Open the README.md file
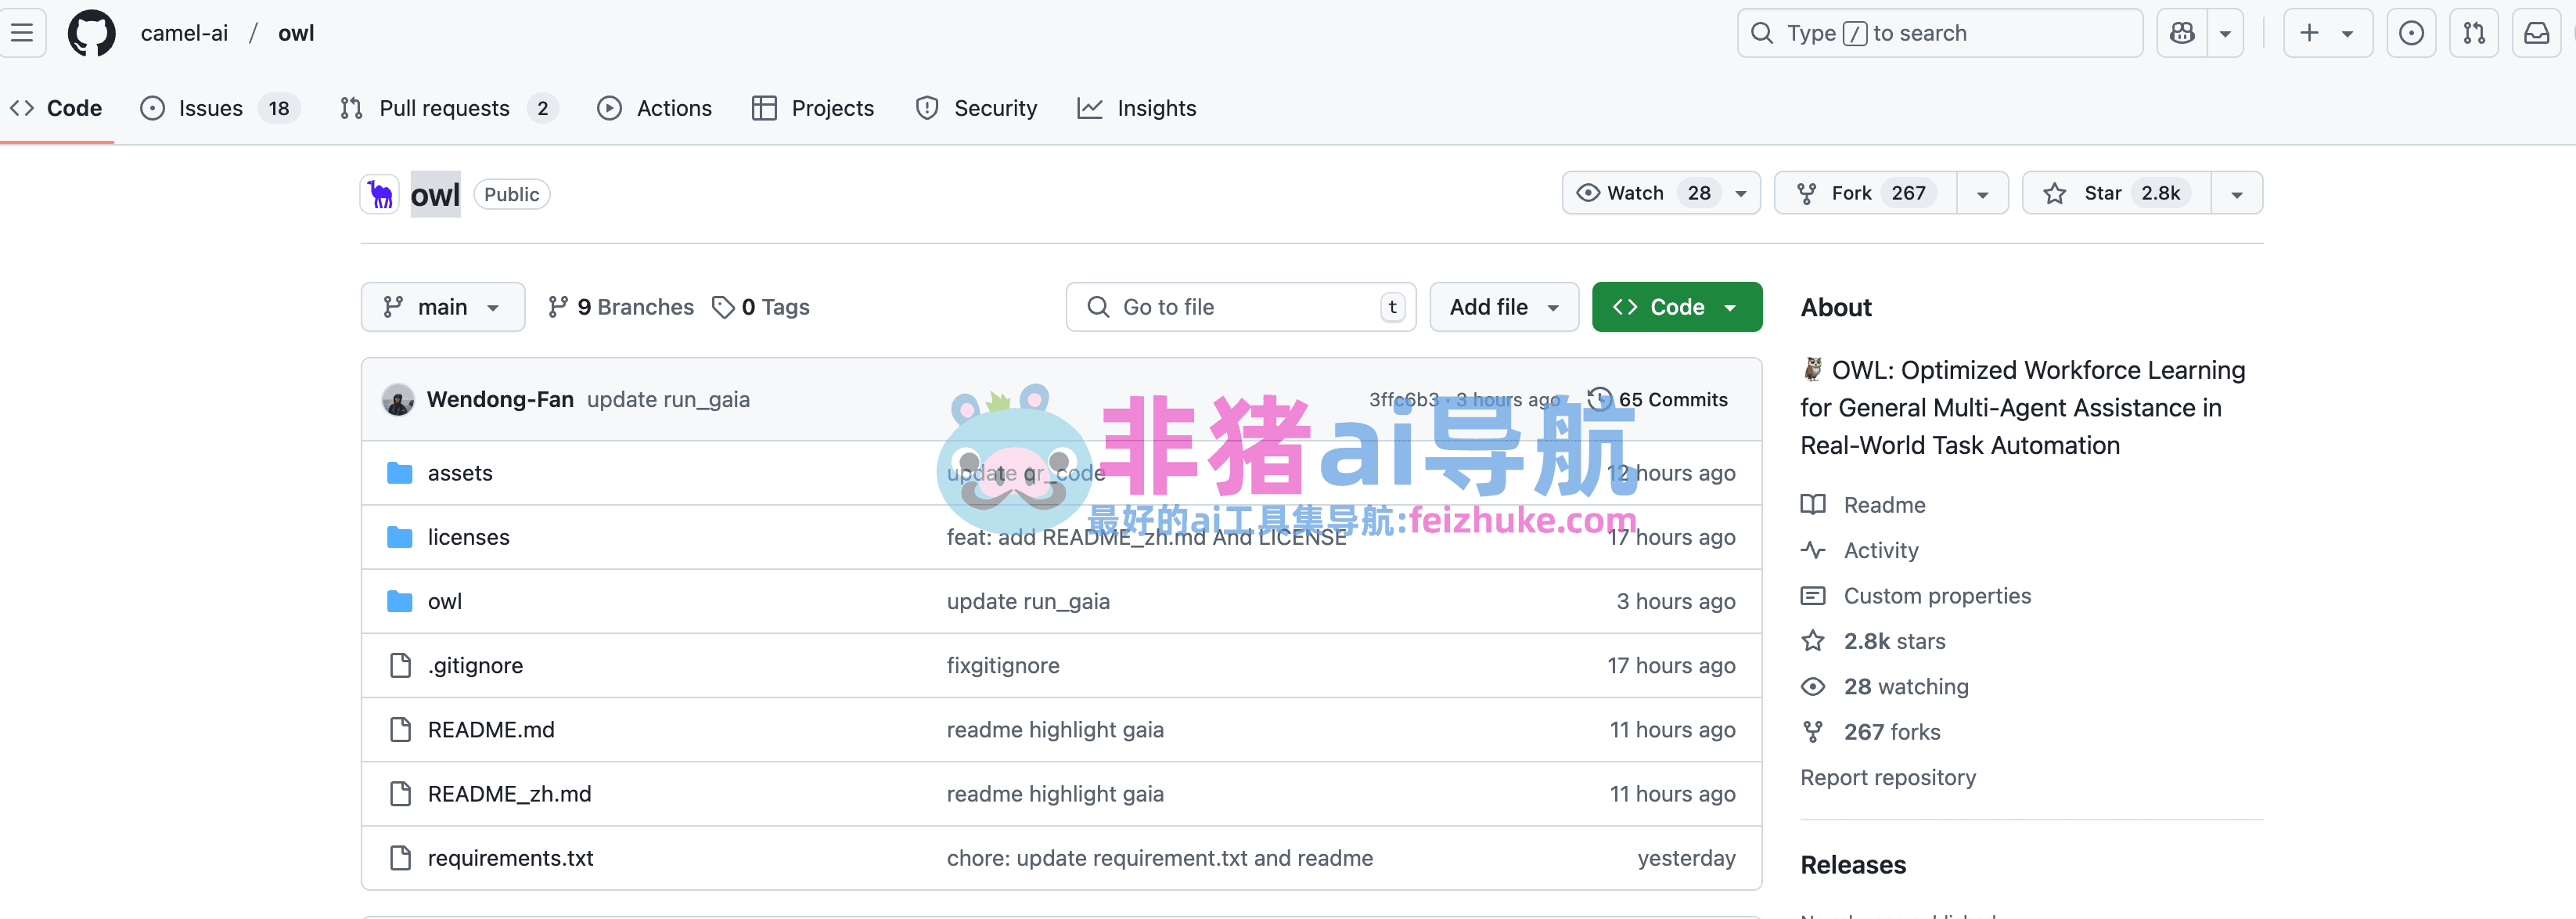Screen dimensions: 2576x919 [x=490, y=730]
